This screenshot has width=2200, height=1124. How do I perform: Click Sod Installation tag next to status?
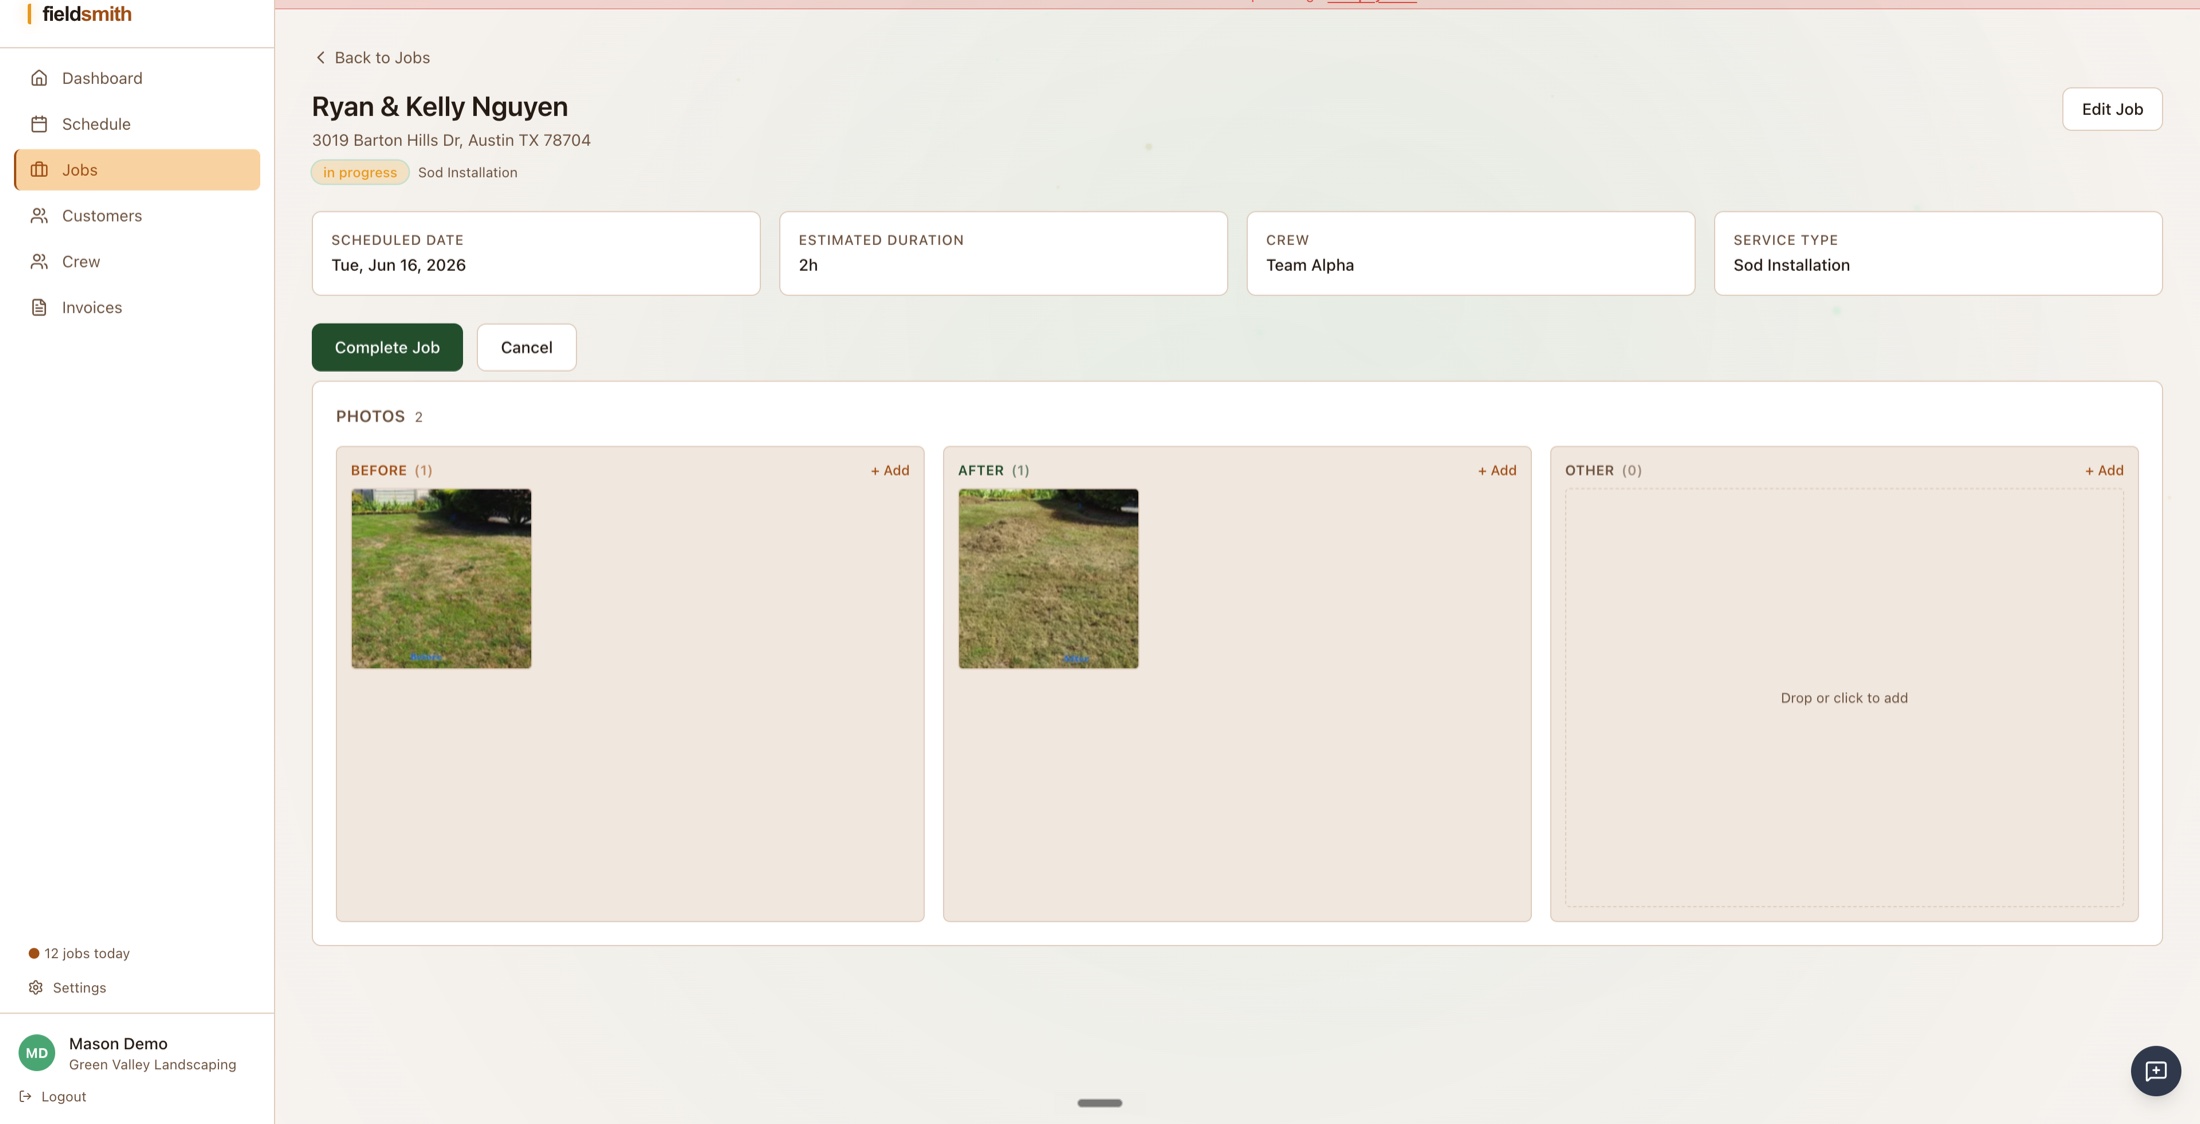pyautogui.click(x=467, y=172)
